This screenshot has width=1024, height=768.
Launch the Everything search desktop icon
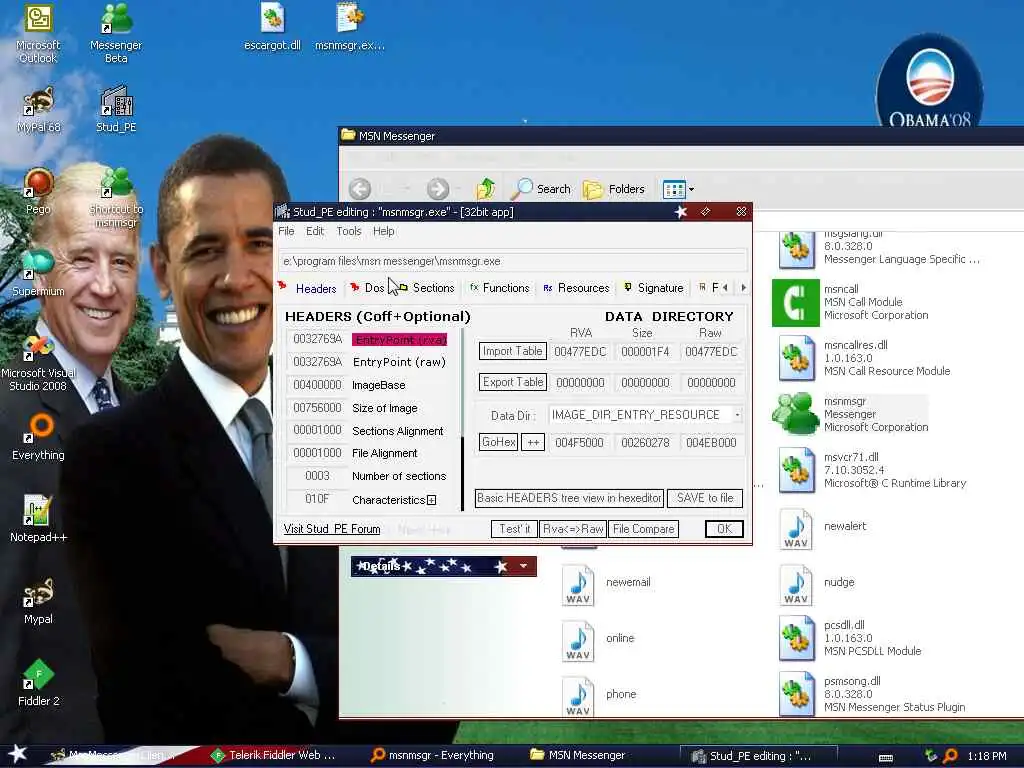pyautogui.click(x=38, y=438)
